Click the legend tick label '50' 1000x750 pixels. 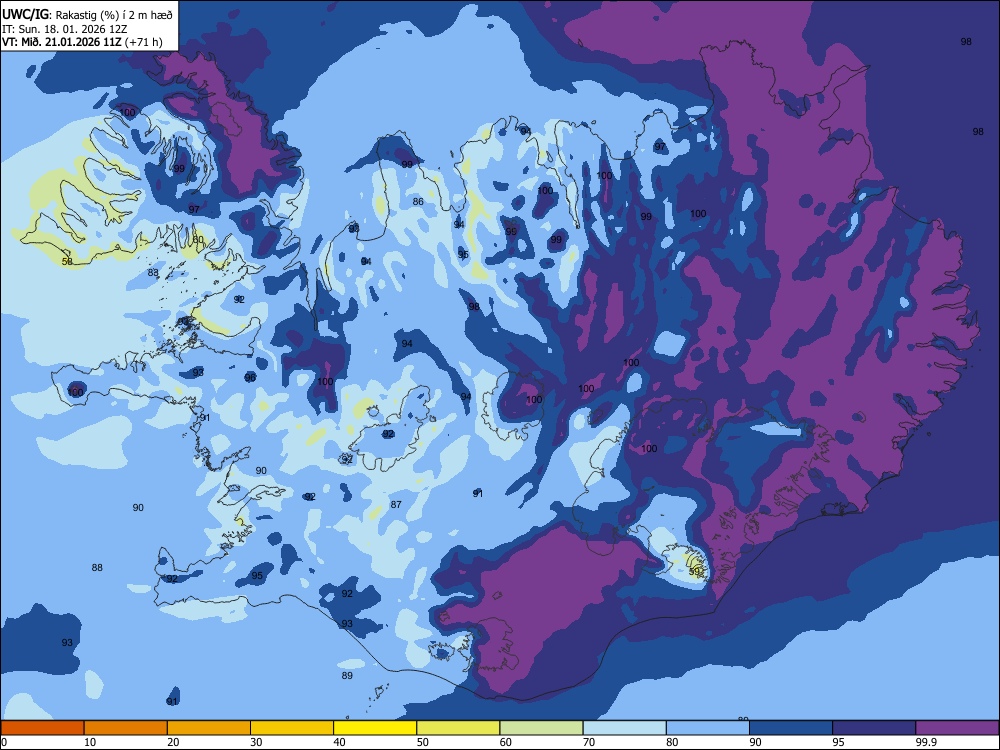point(422,742)
